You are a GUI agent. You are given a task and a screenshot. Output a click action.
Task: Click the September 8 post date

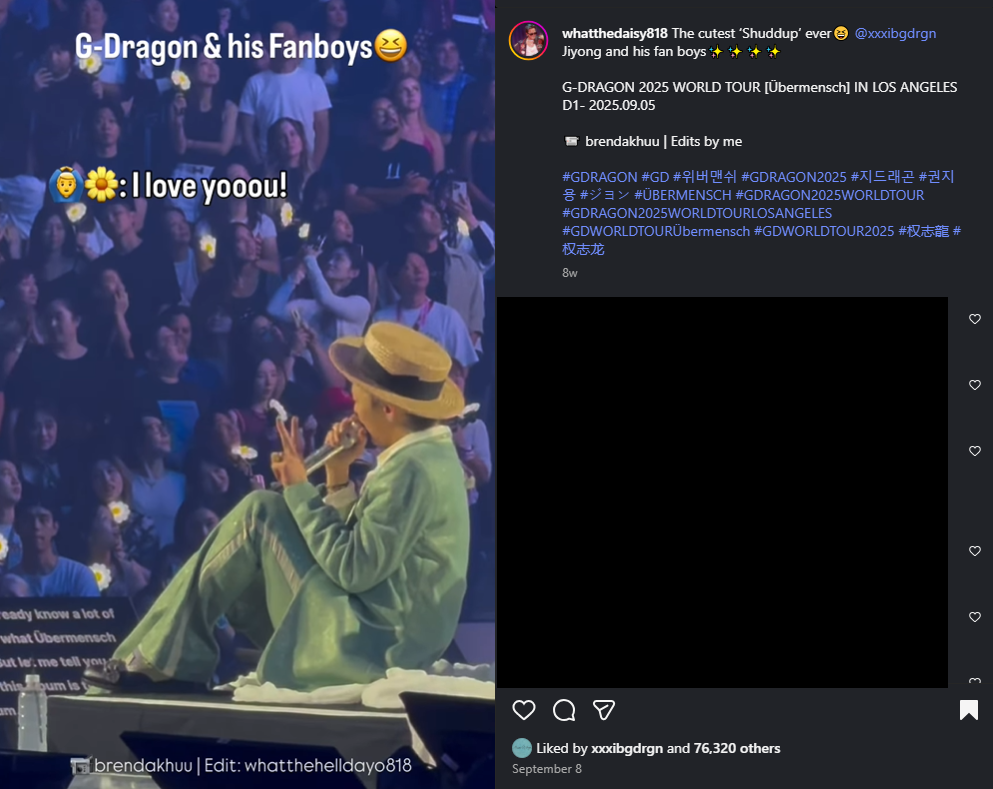(547, 769)
